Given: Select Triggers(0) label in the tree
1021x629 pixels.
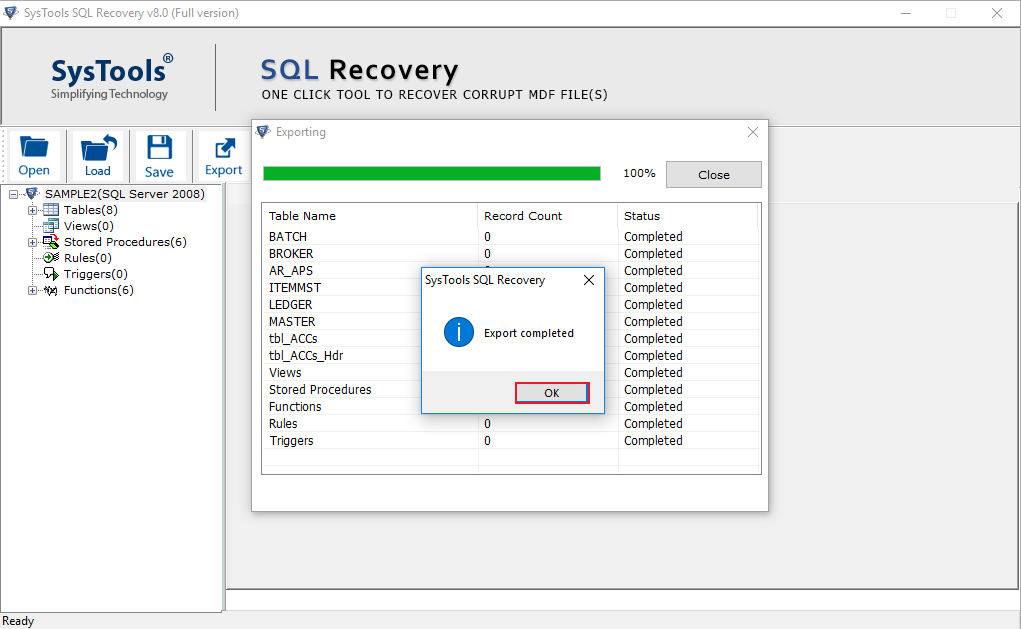Looking at the screenshot, I should [95, 273].
